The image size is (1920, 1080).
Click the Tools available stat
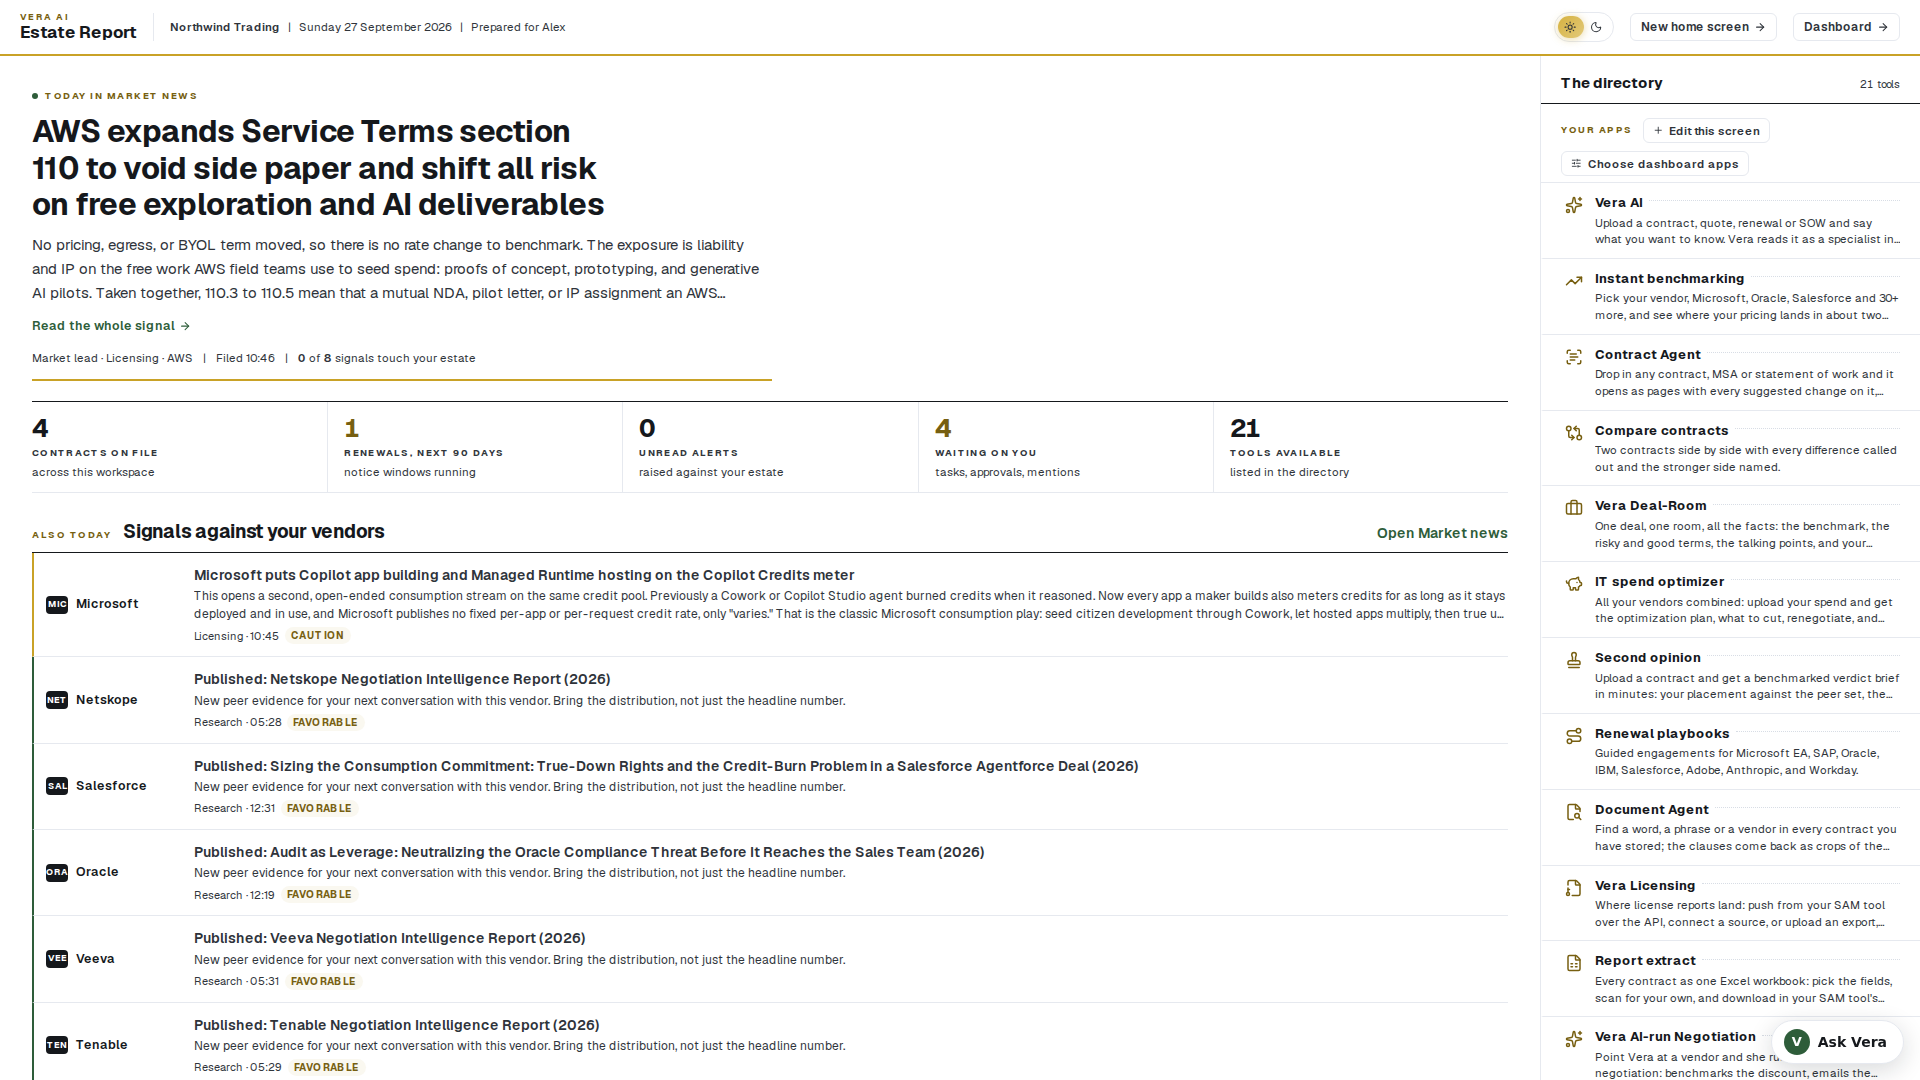[1361, 447]
